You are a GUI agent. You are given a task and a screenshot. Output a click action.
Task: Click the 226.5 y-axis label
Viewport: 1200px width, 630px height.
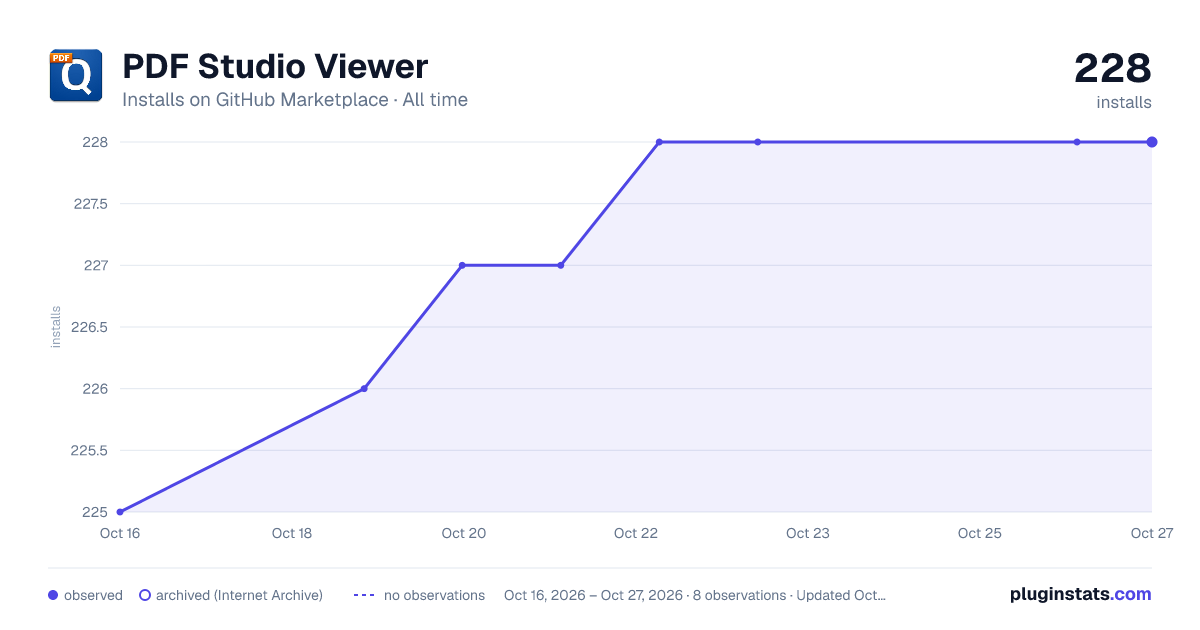(90, 327)
